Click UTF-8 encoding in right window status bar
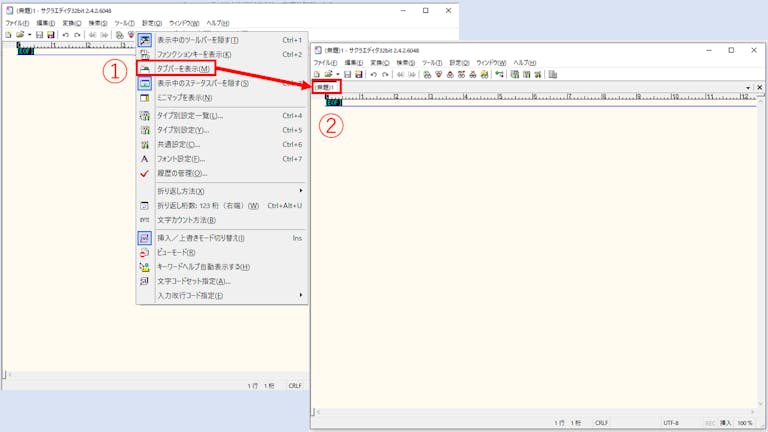This screenshot has height=432, width=768. point(671,423)
